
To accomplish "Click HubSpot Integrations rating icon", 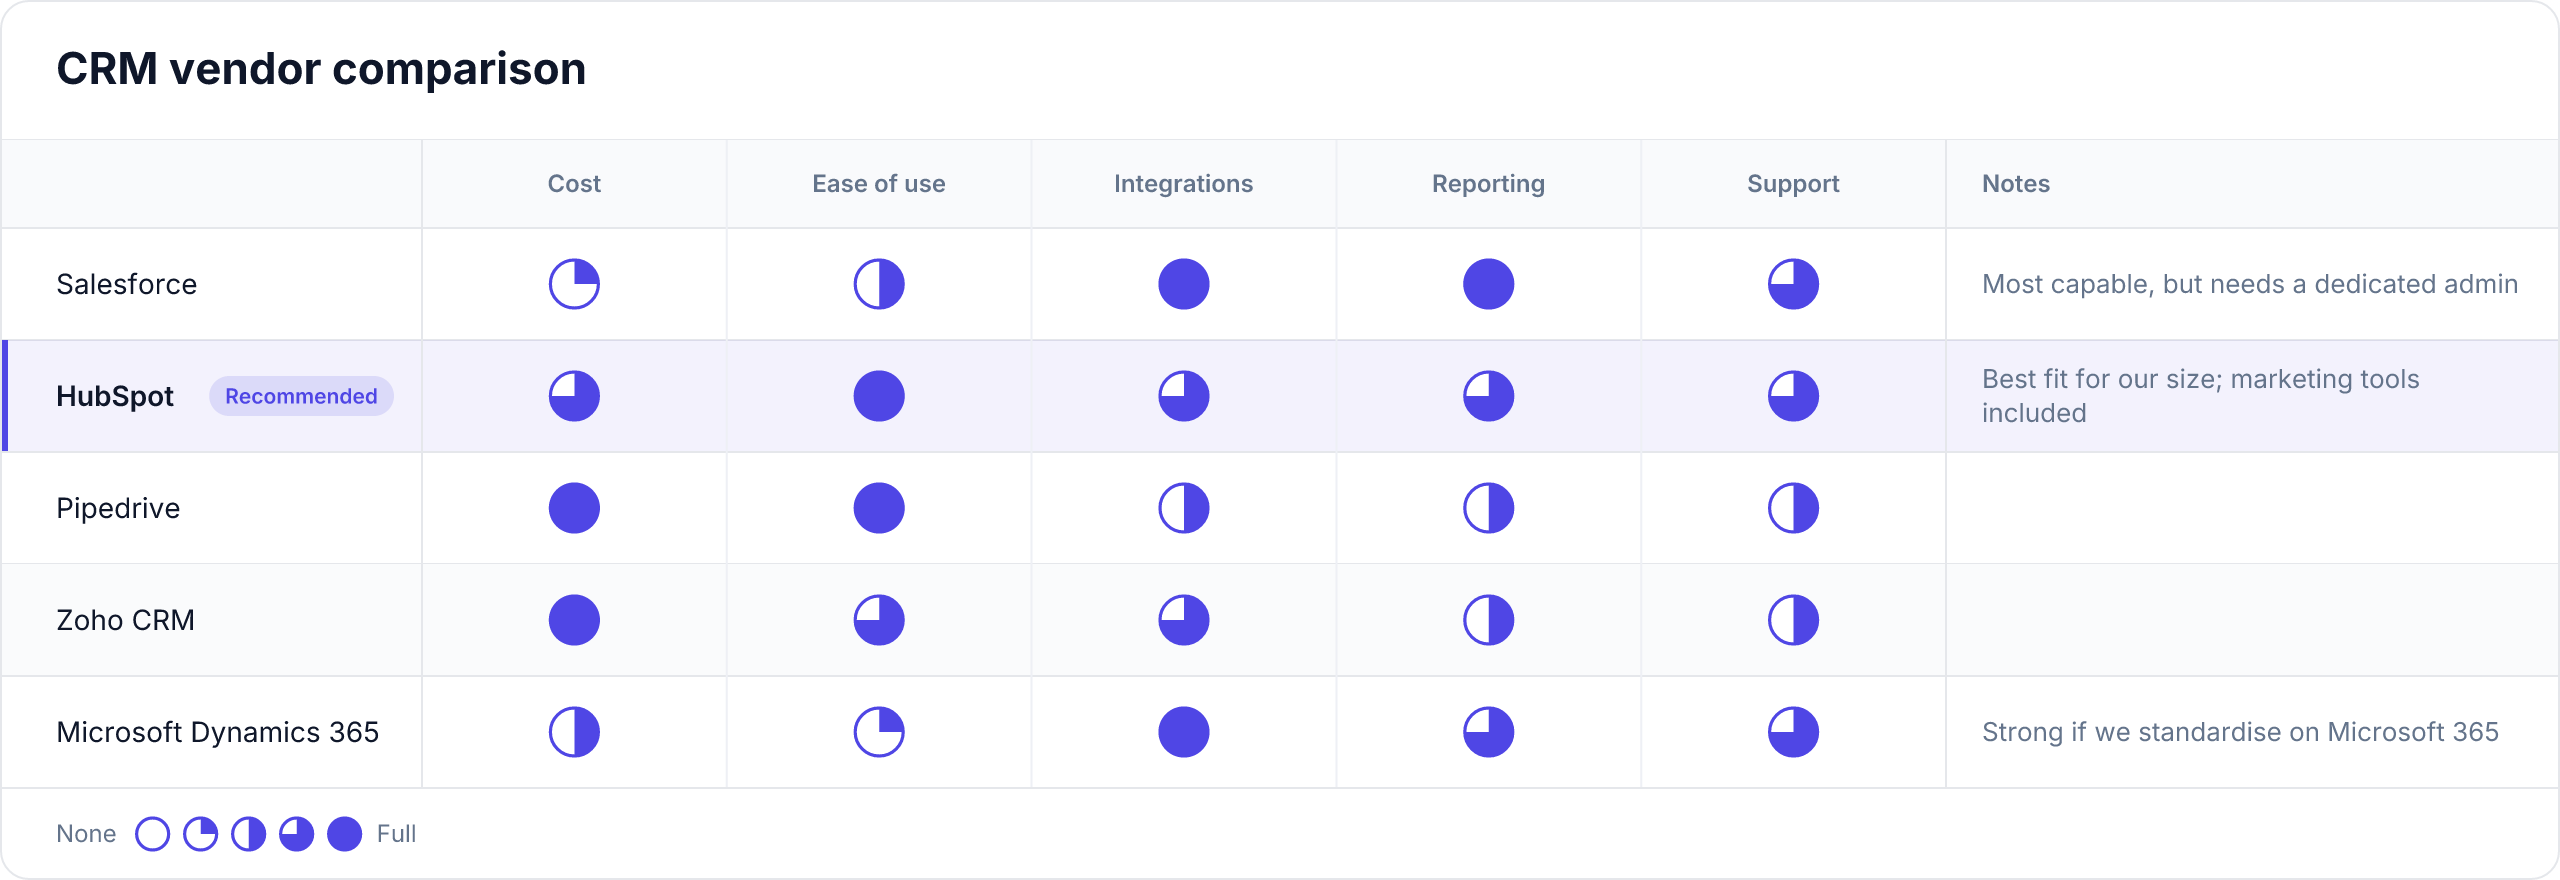I will pos(1184,396).
